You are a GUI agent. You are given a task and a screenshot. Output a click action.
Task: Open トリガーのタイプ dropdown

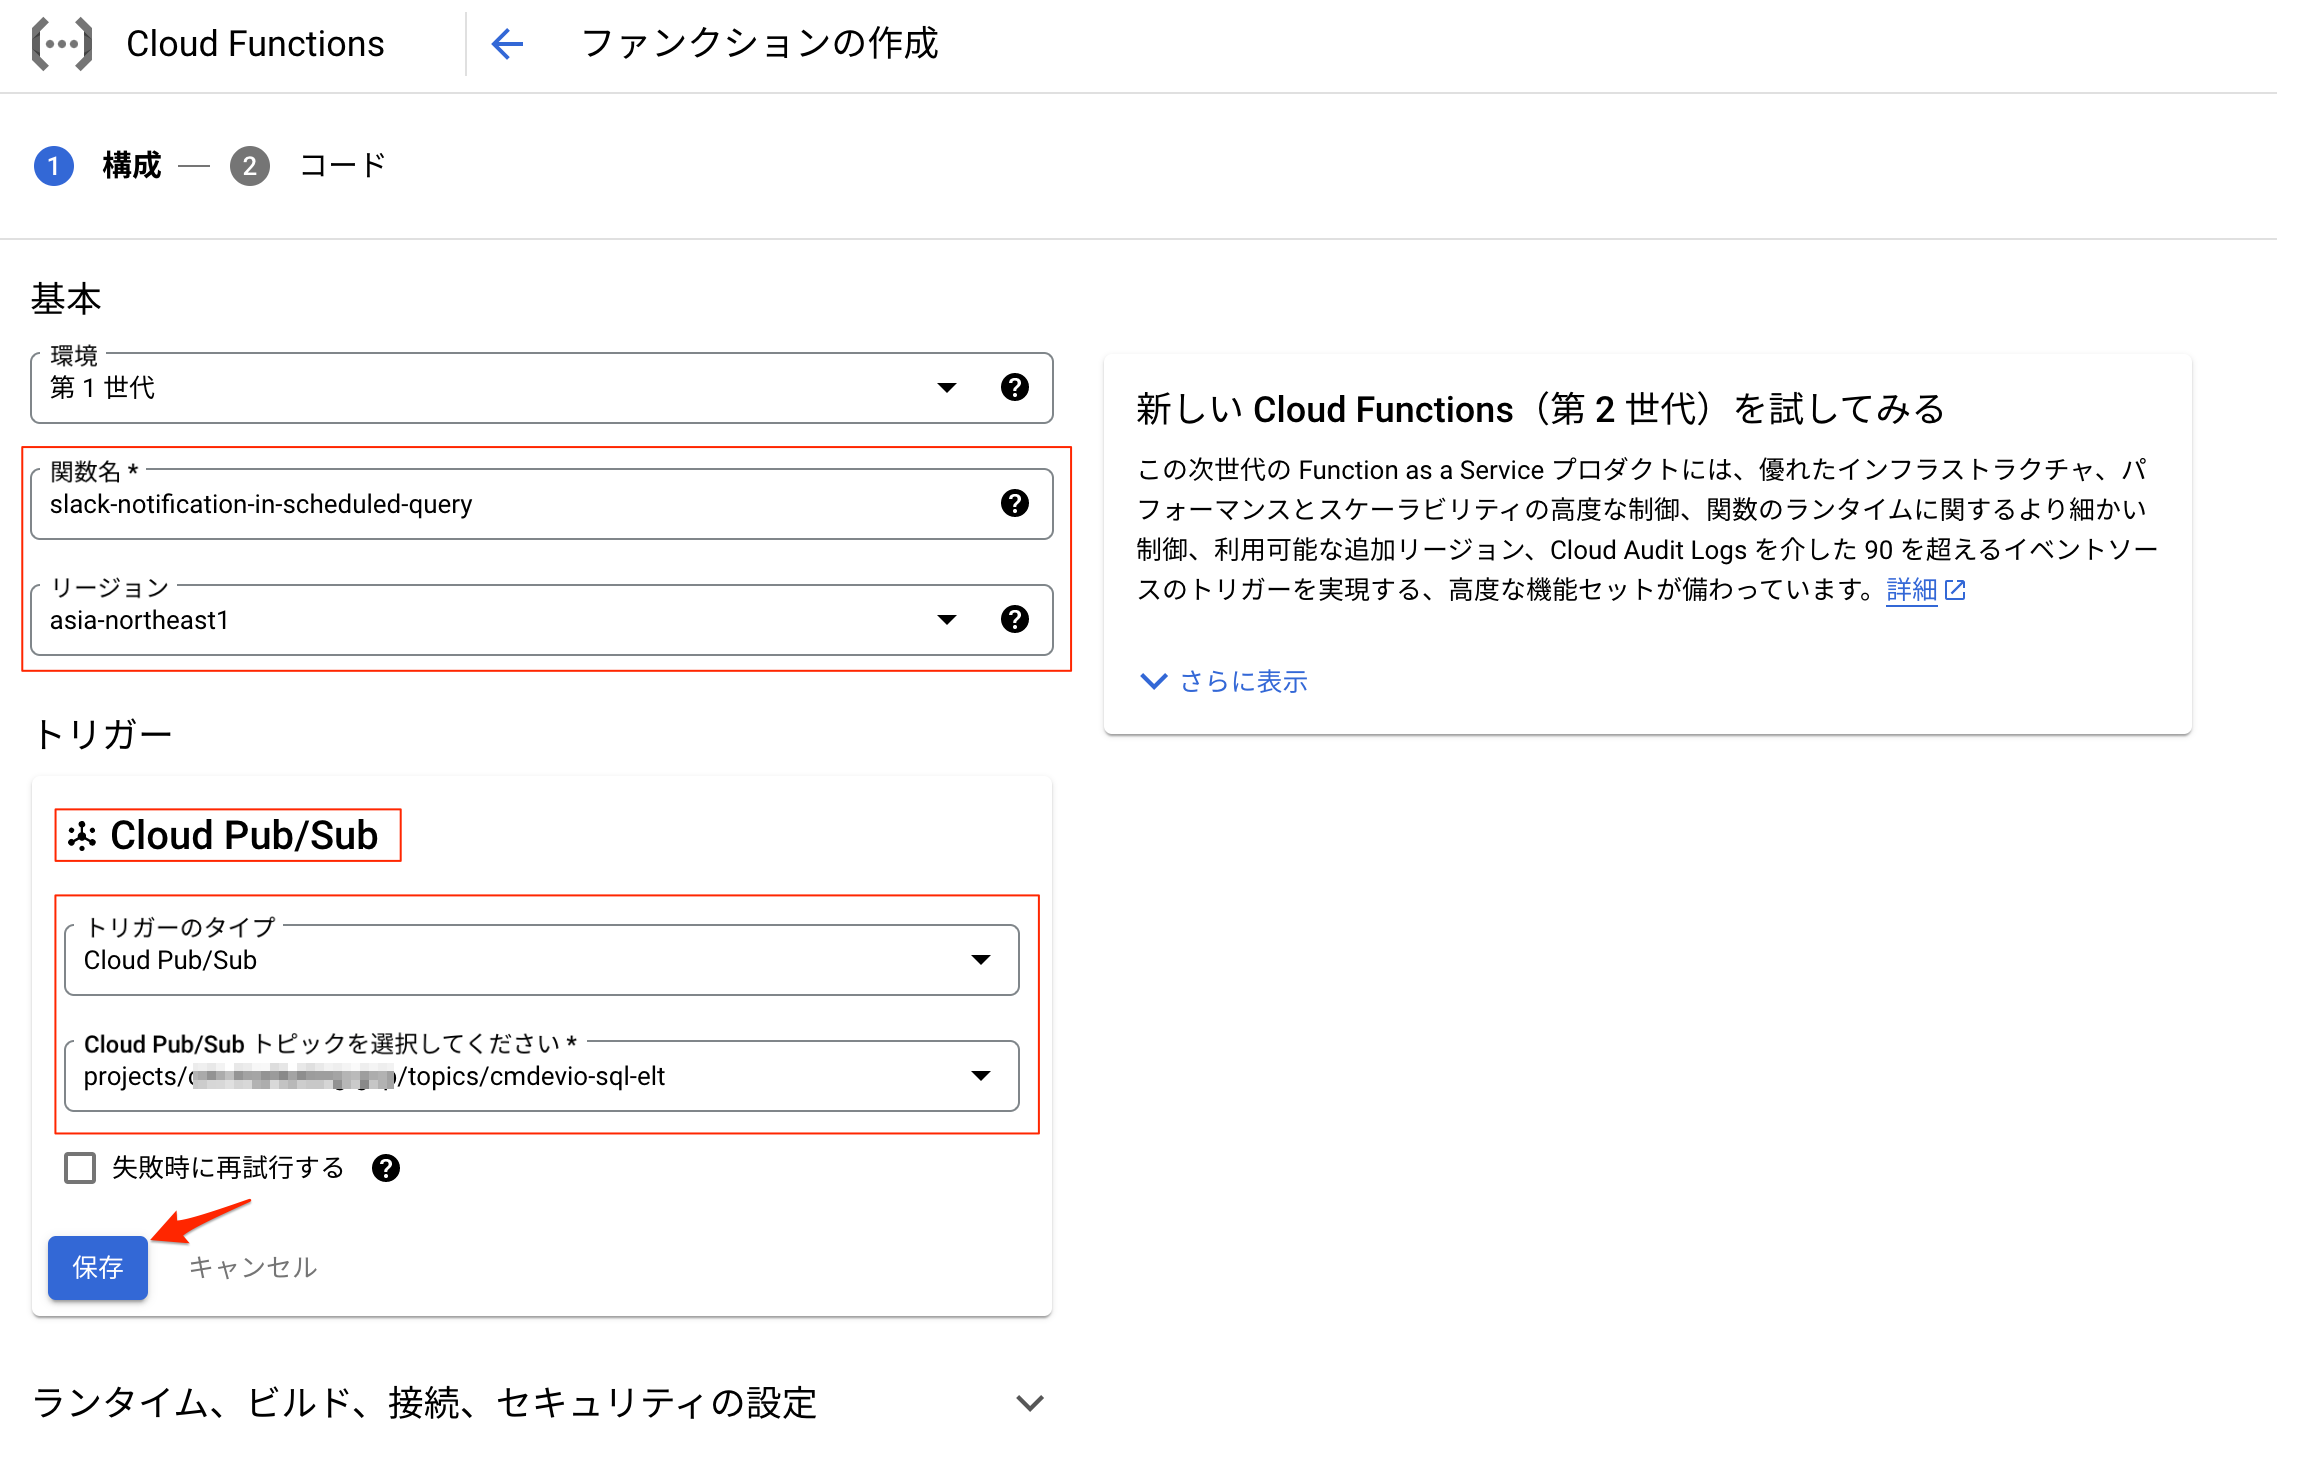pyautogui.click(x=541, y=959)
